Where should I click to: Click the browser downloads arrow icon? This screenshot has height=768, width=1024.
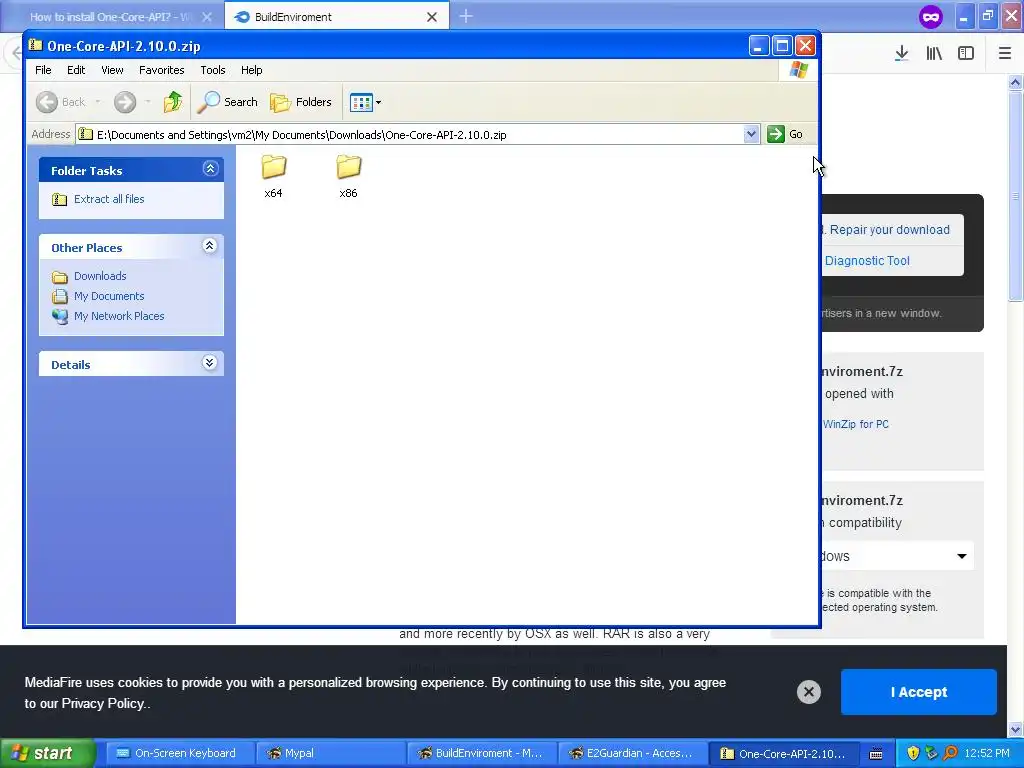tap(902, 54)
